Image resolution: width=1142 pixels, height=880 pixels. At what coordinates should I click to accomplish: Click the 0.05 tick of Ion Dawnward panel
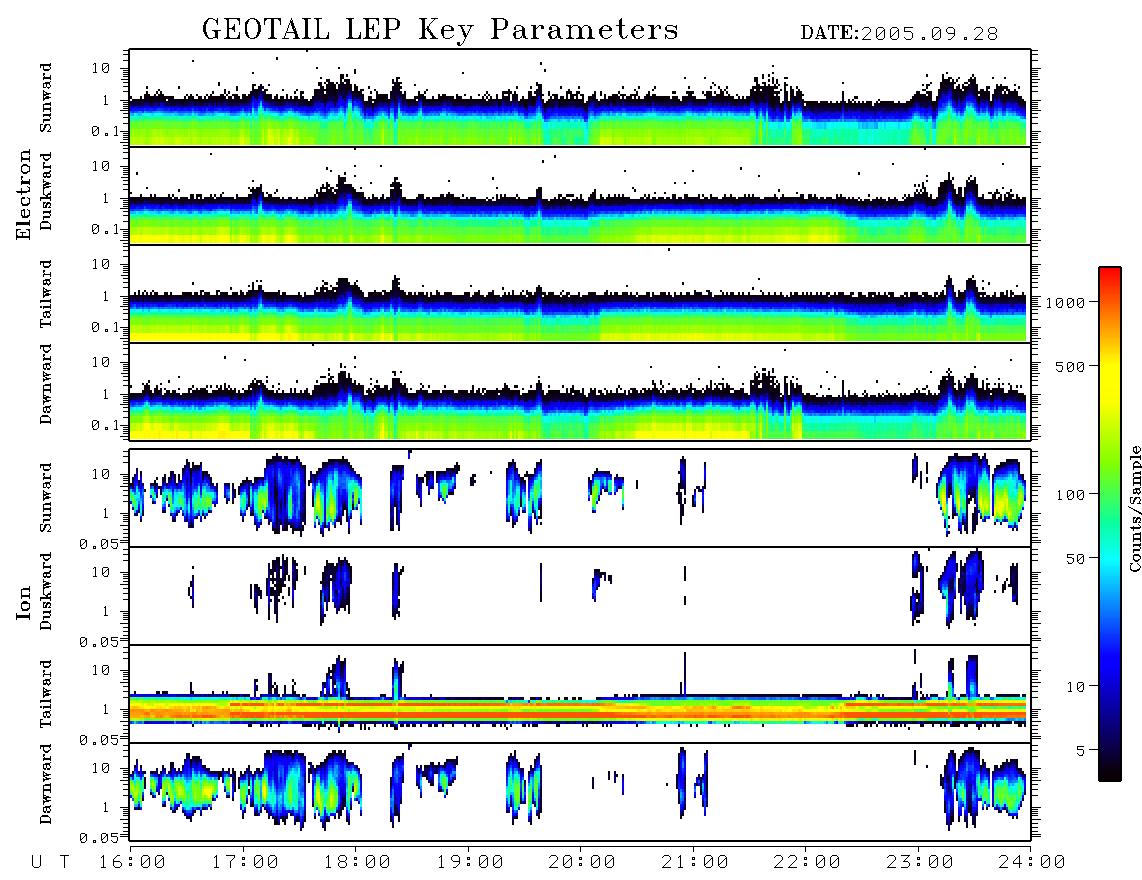tap(98, 838)
